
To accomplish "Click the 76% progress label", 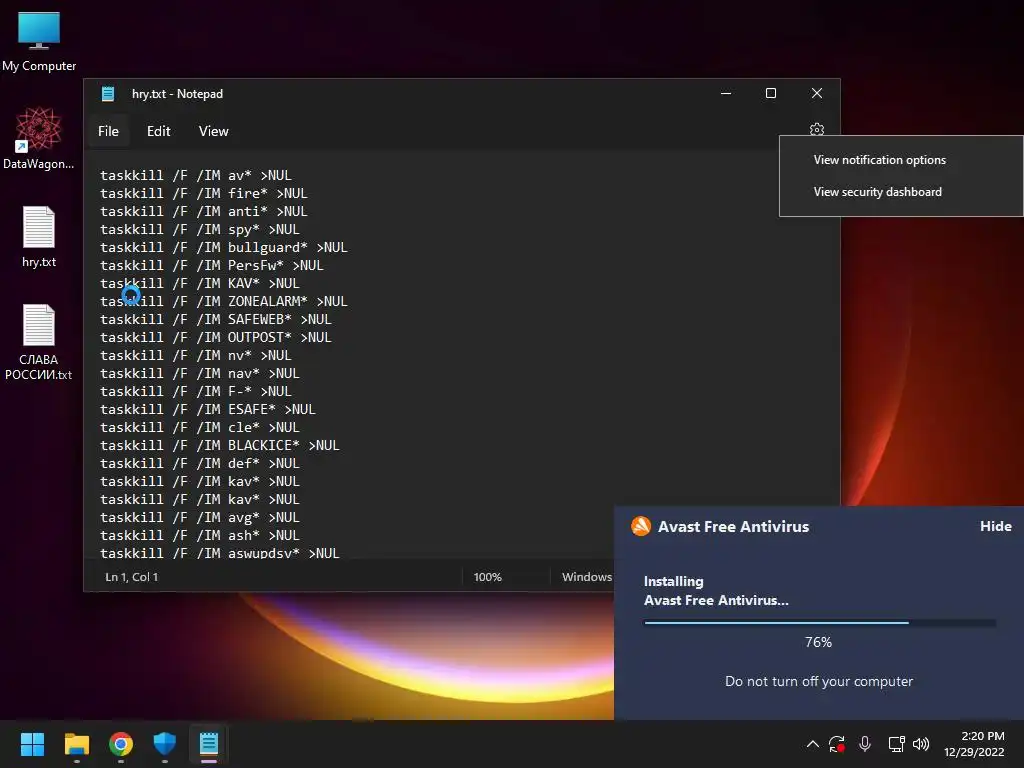I will coord(818,642).
